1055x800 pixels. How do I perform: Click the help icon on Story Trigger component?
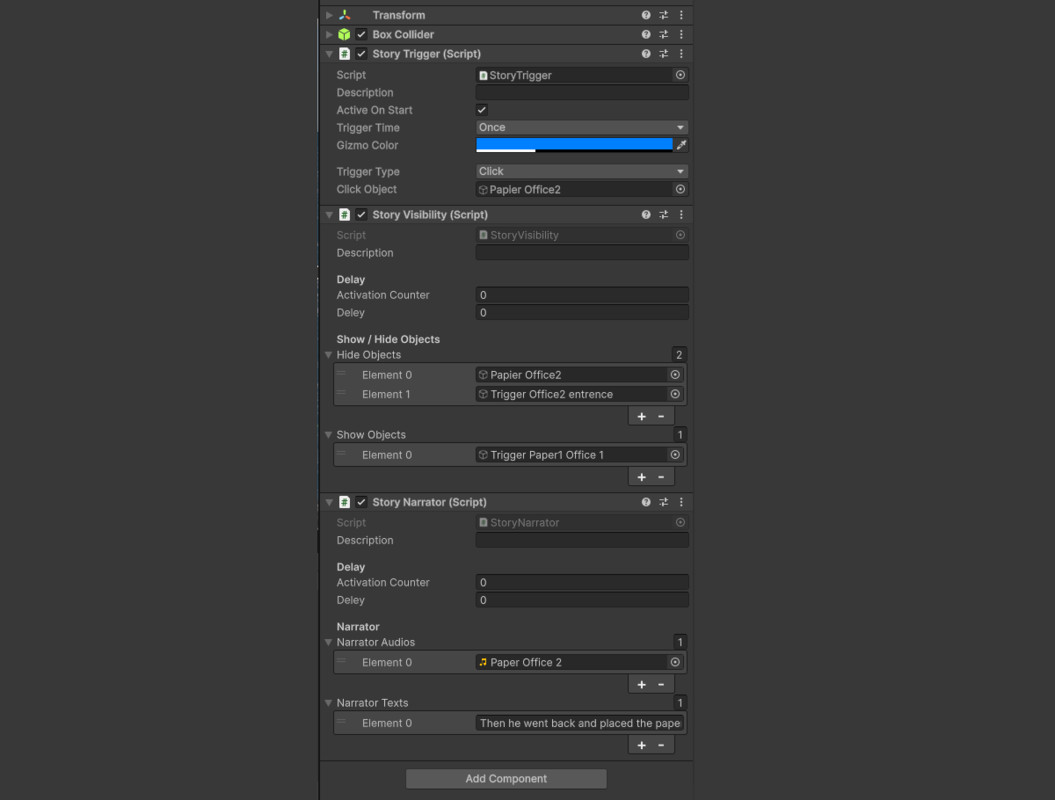coord(645,53)
